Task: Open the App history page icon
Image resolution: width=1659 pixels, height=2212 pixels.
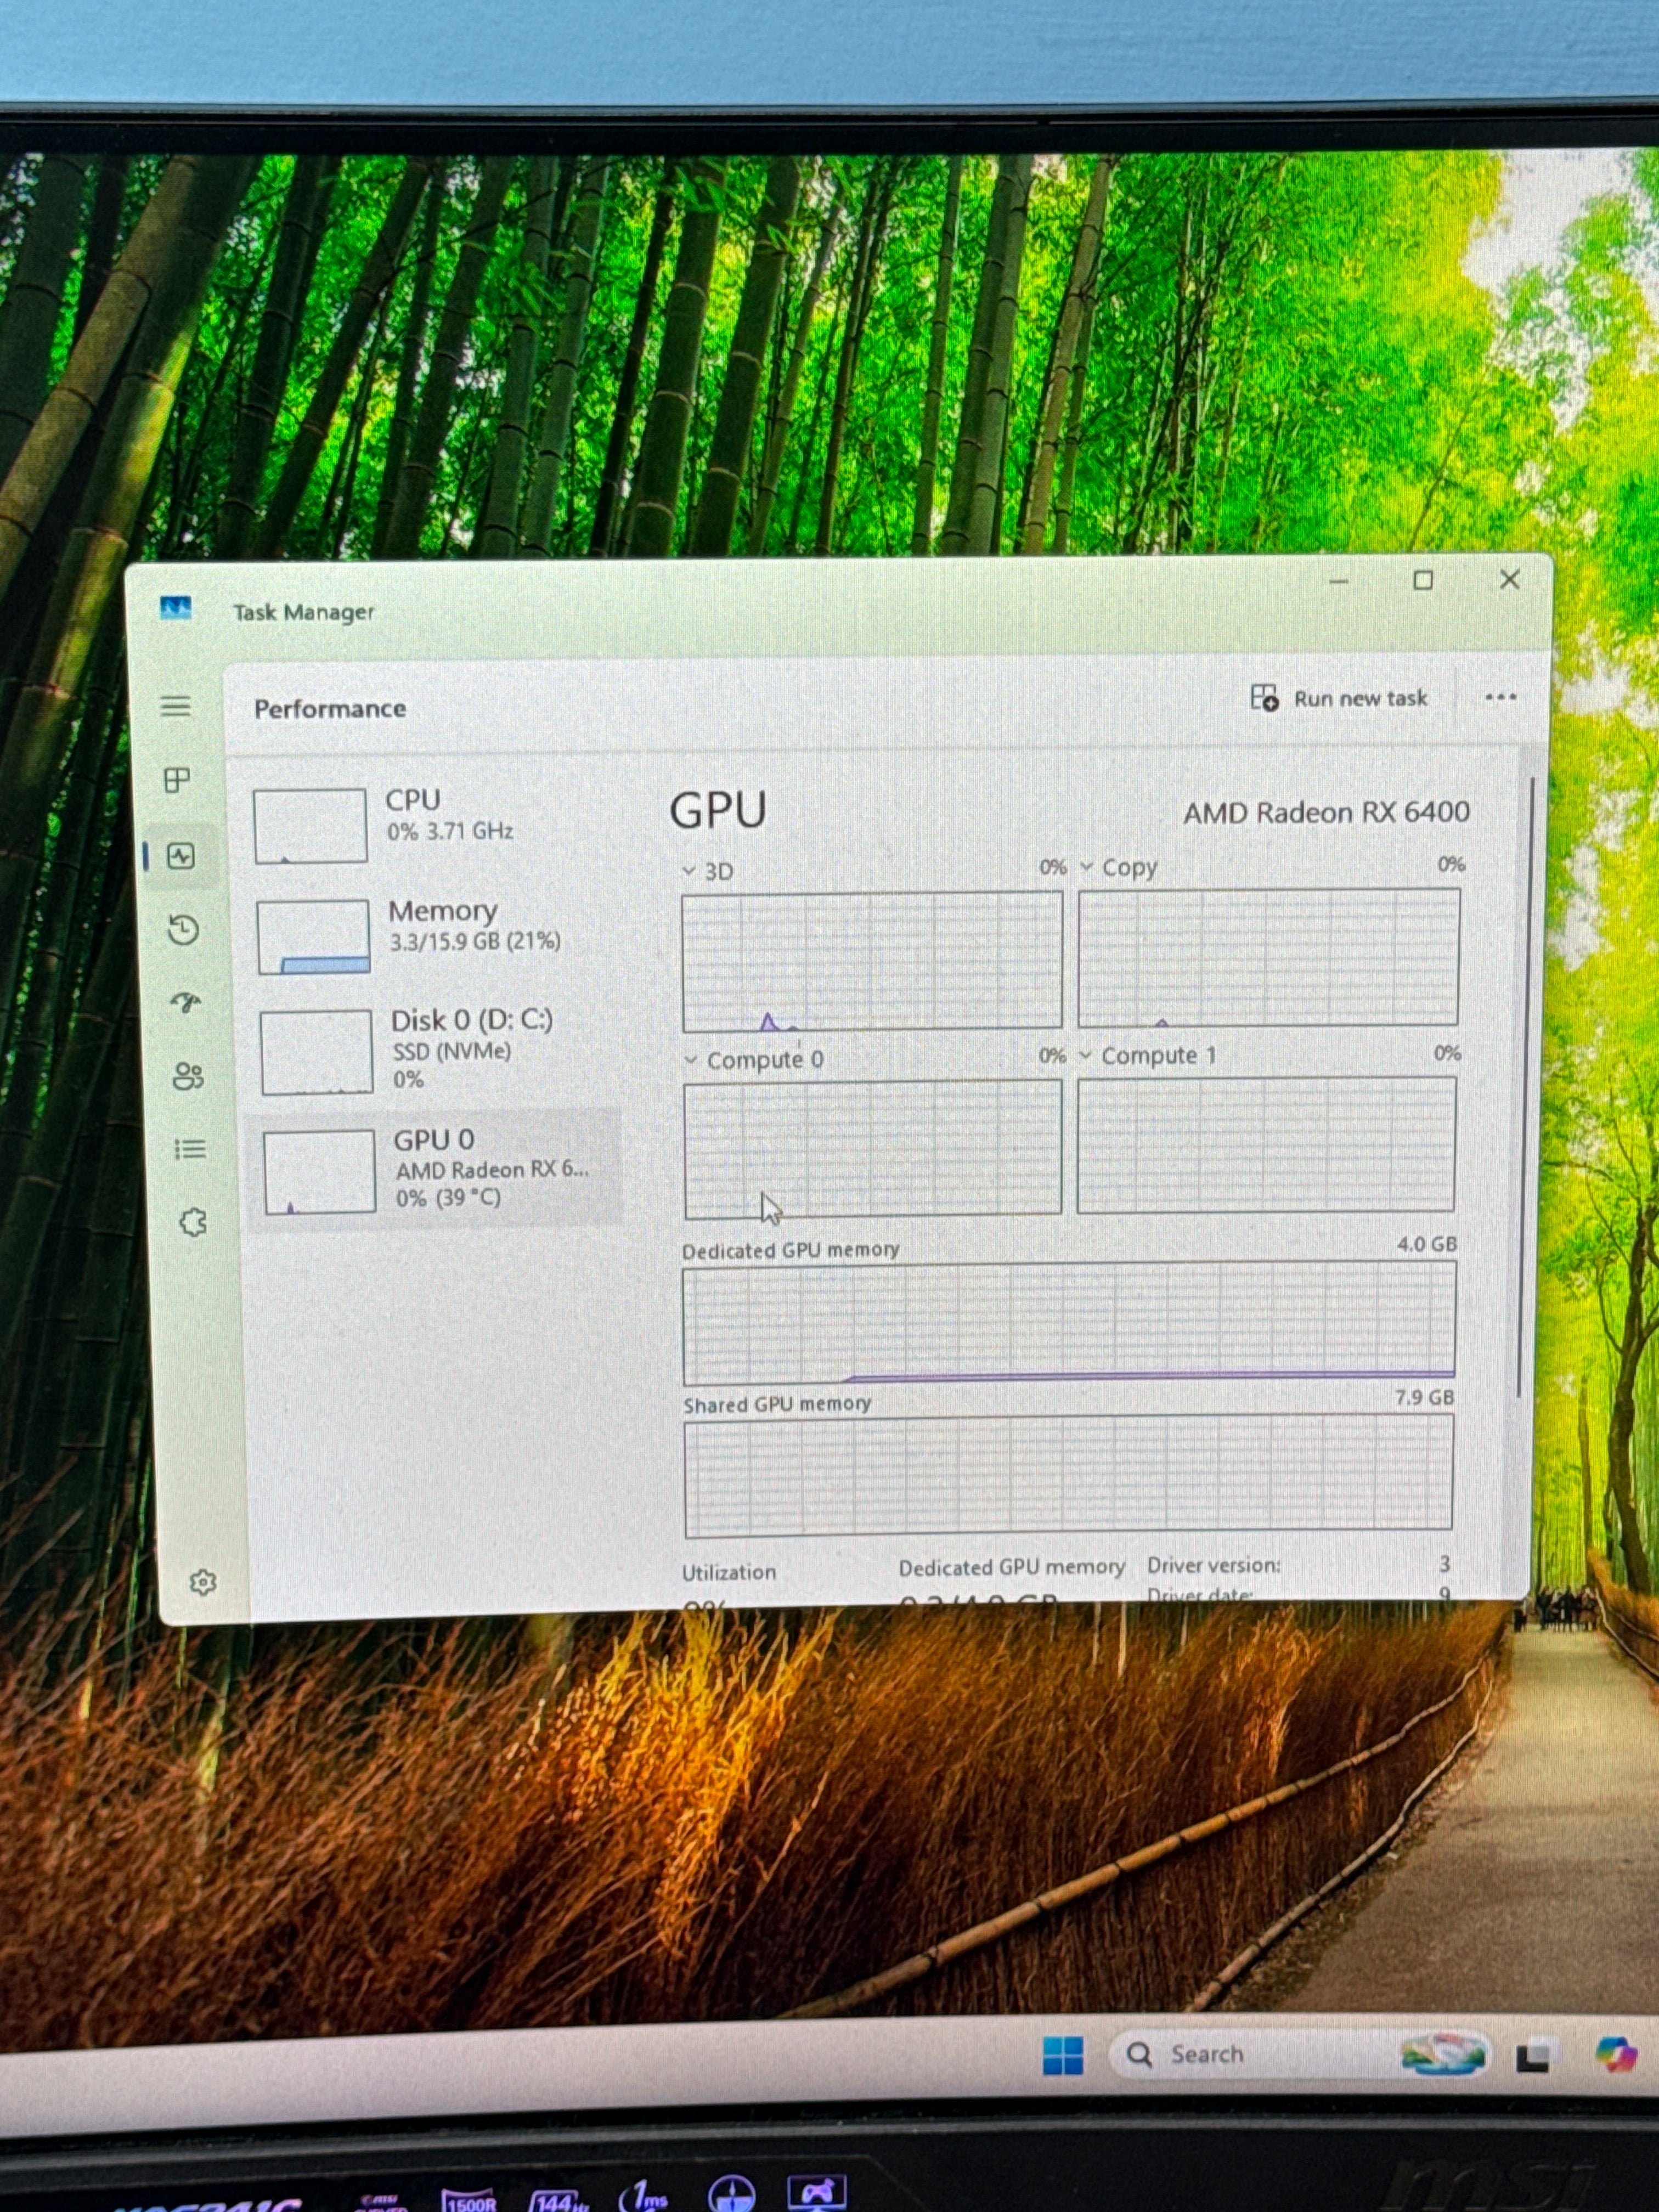Action: pyautogui.click(x=183, y=930)
